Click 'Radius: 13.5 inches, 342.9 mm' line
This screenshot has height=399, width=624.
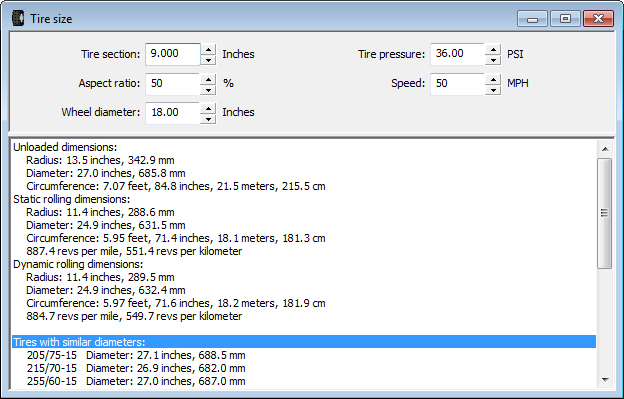[x=100, y=160]
